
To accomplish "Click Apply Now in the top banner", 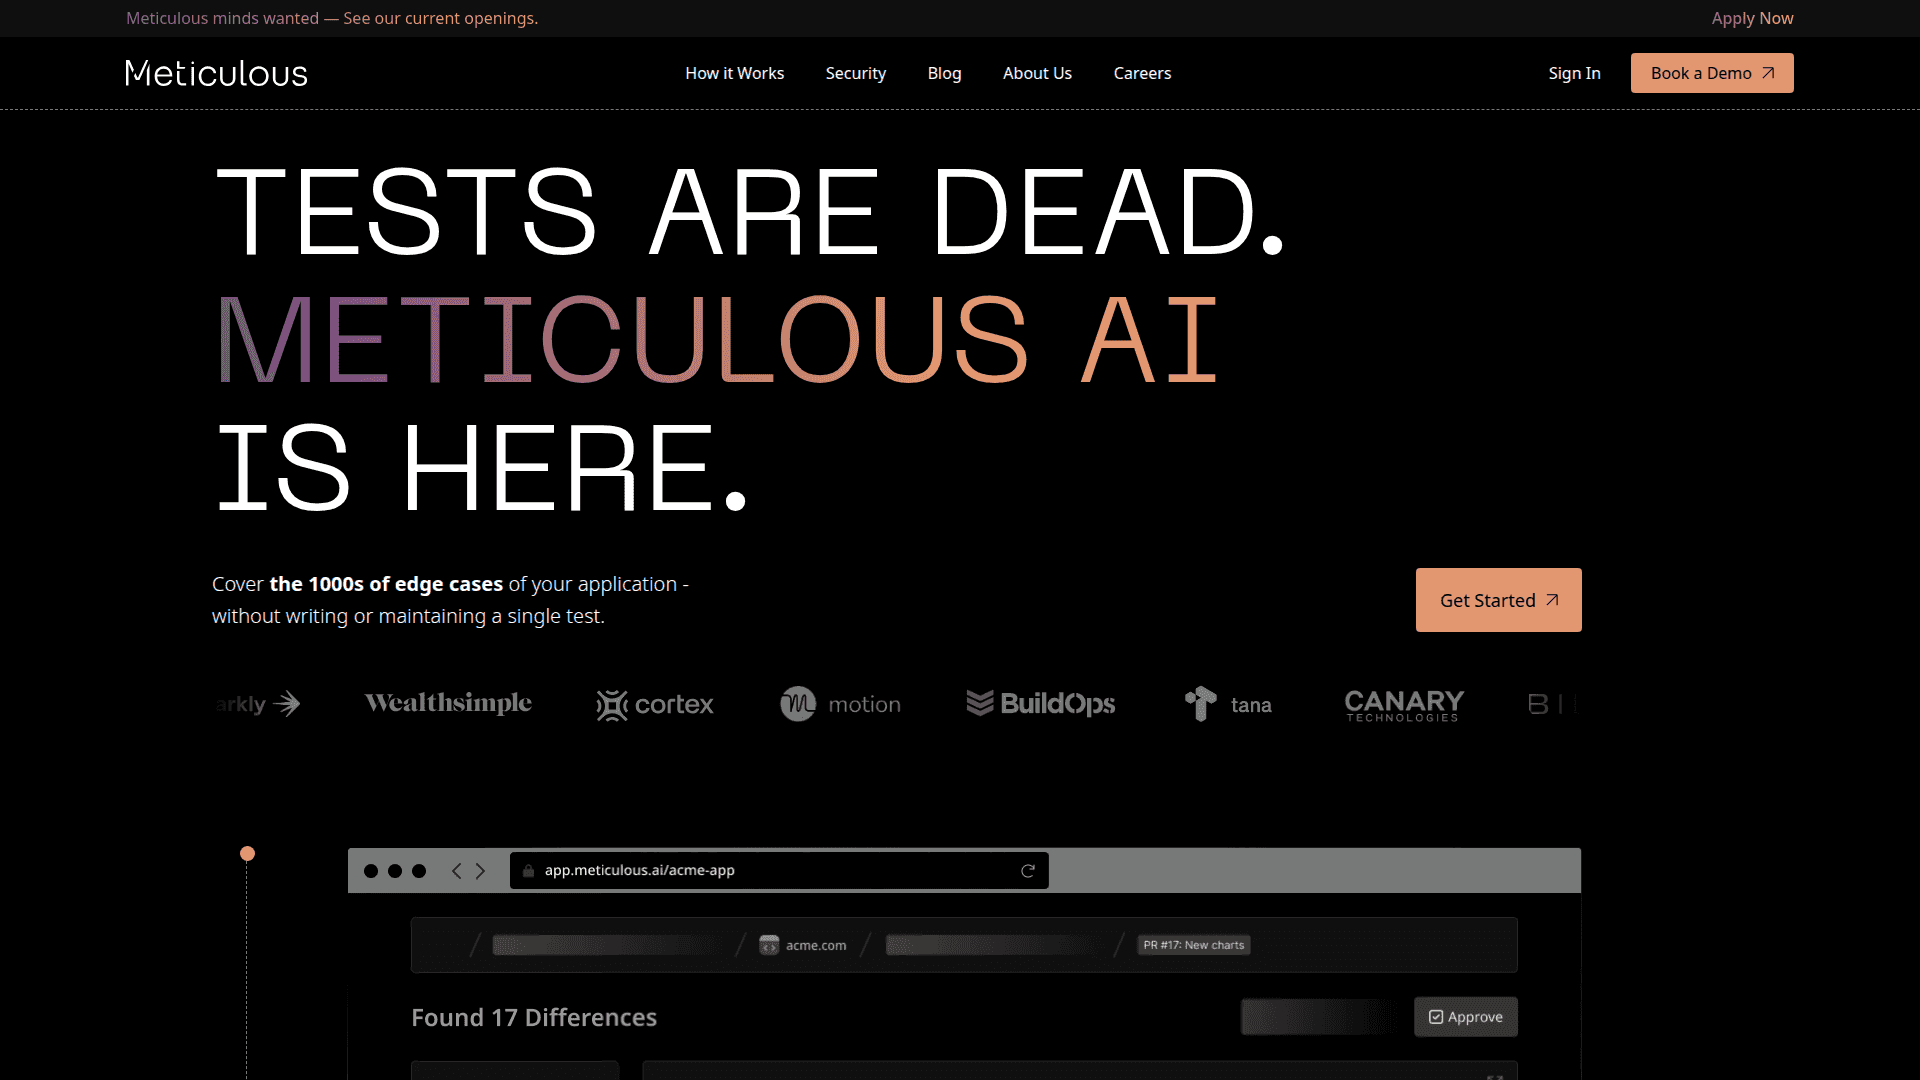I will click(1752, 18).
